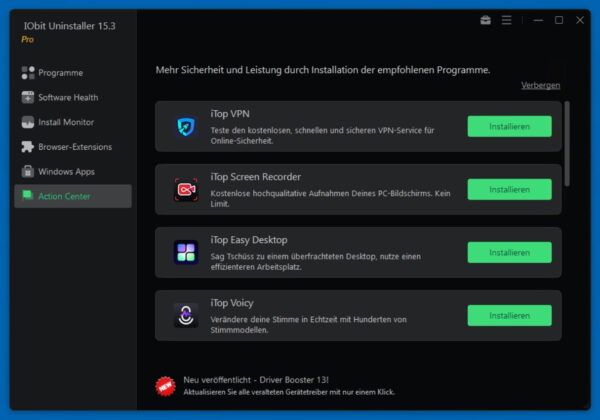600x420 pixels.
Task: Click the iTop VPN title text
Action: point(230,114)
